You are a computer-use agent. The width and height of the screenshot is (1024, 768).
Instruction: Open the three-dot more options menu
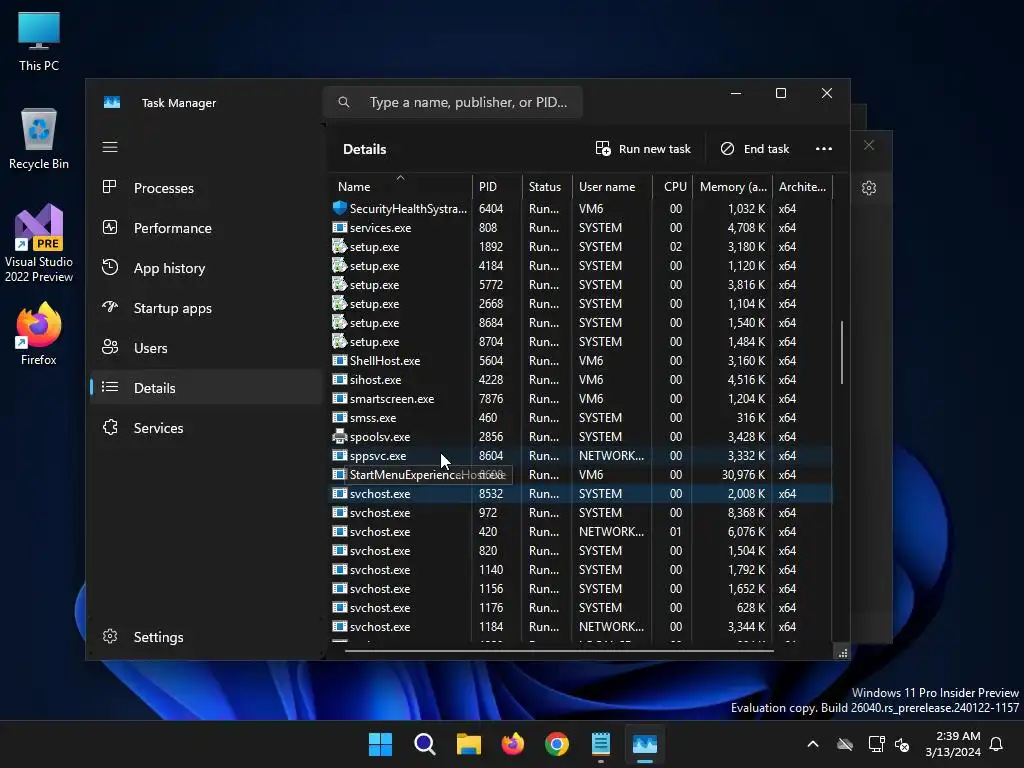824,149
